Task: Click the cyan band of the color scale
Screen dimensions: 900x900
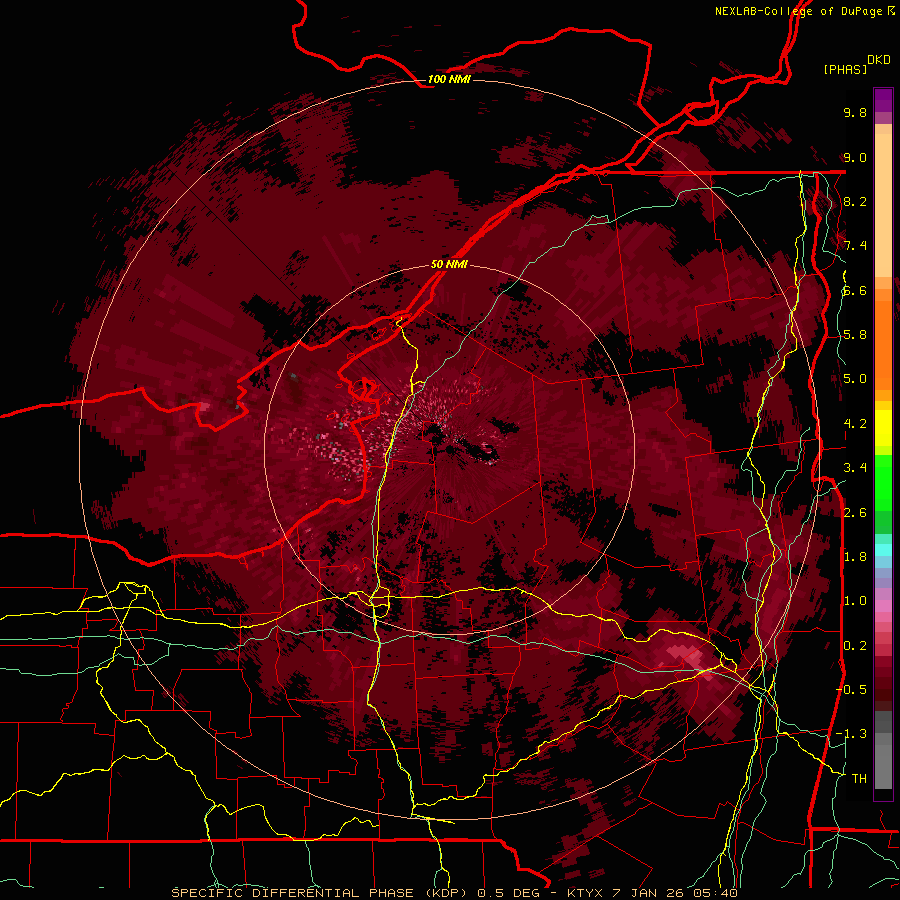Action: (x=883, y=549)
